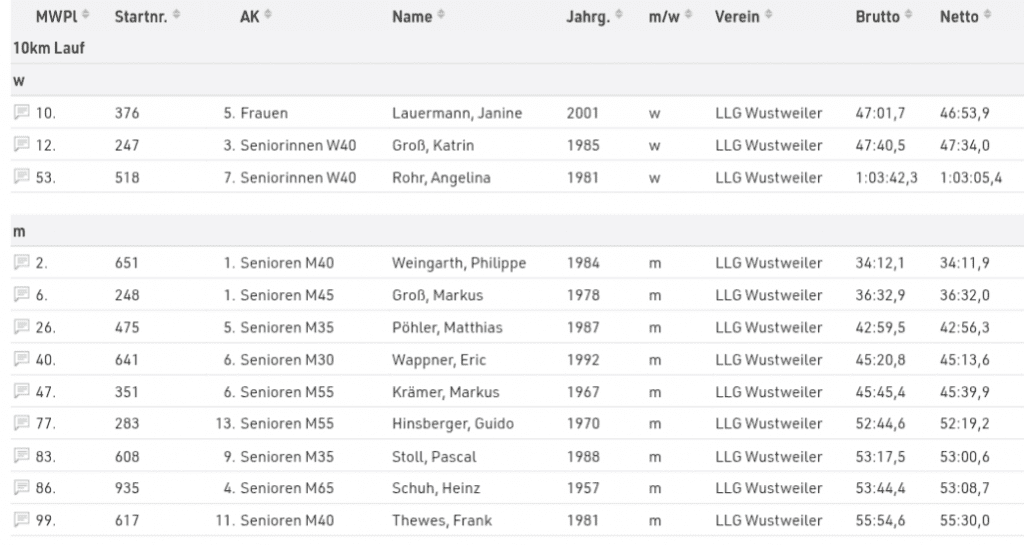This screenshot has width=1024, height=546.
Task: Sort by m/w gender column
Action: (688, 17)
